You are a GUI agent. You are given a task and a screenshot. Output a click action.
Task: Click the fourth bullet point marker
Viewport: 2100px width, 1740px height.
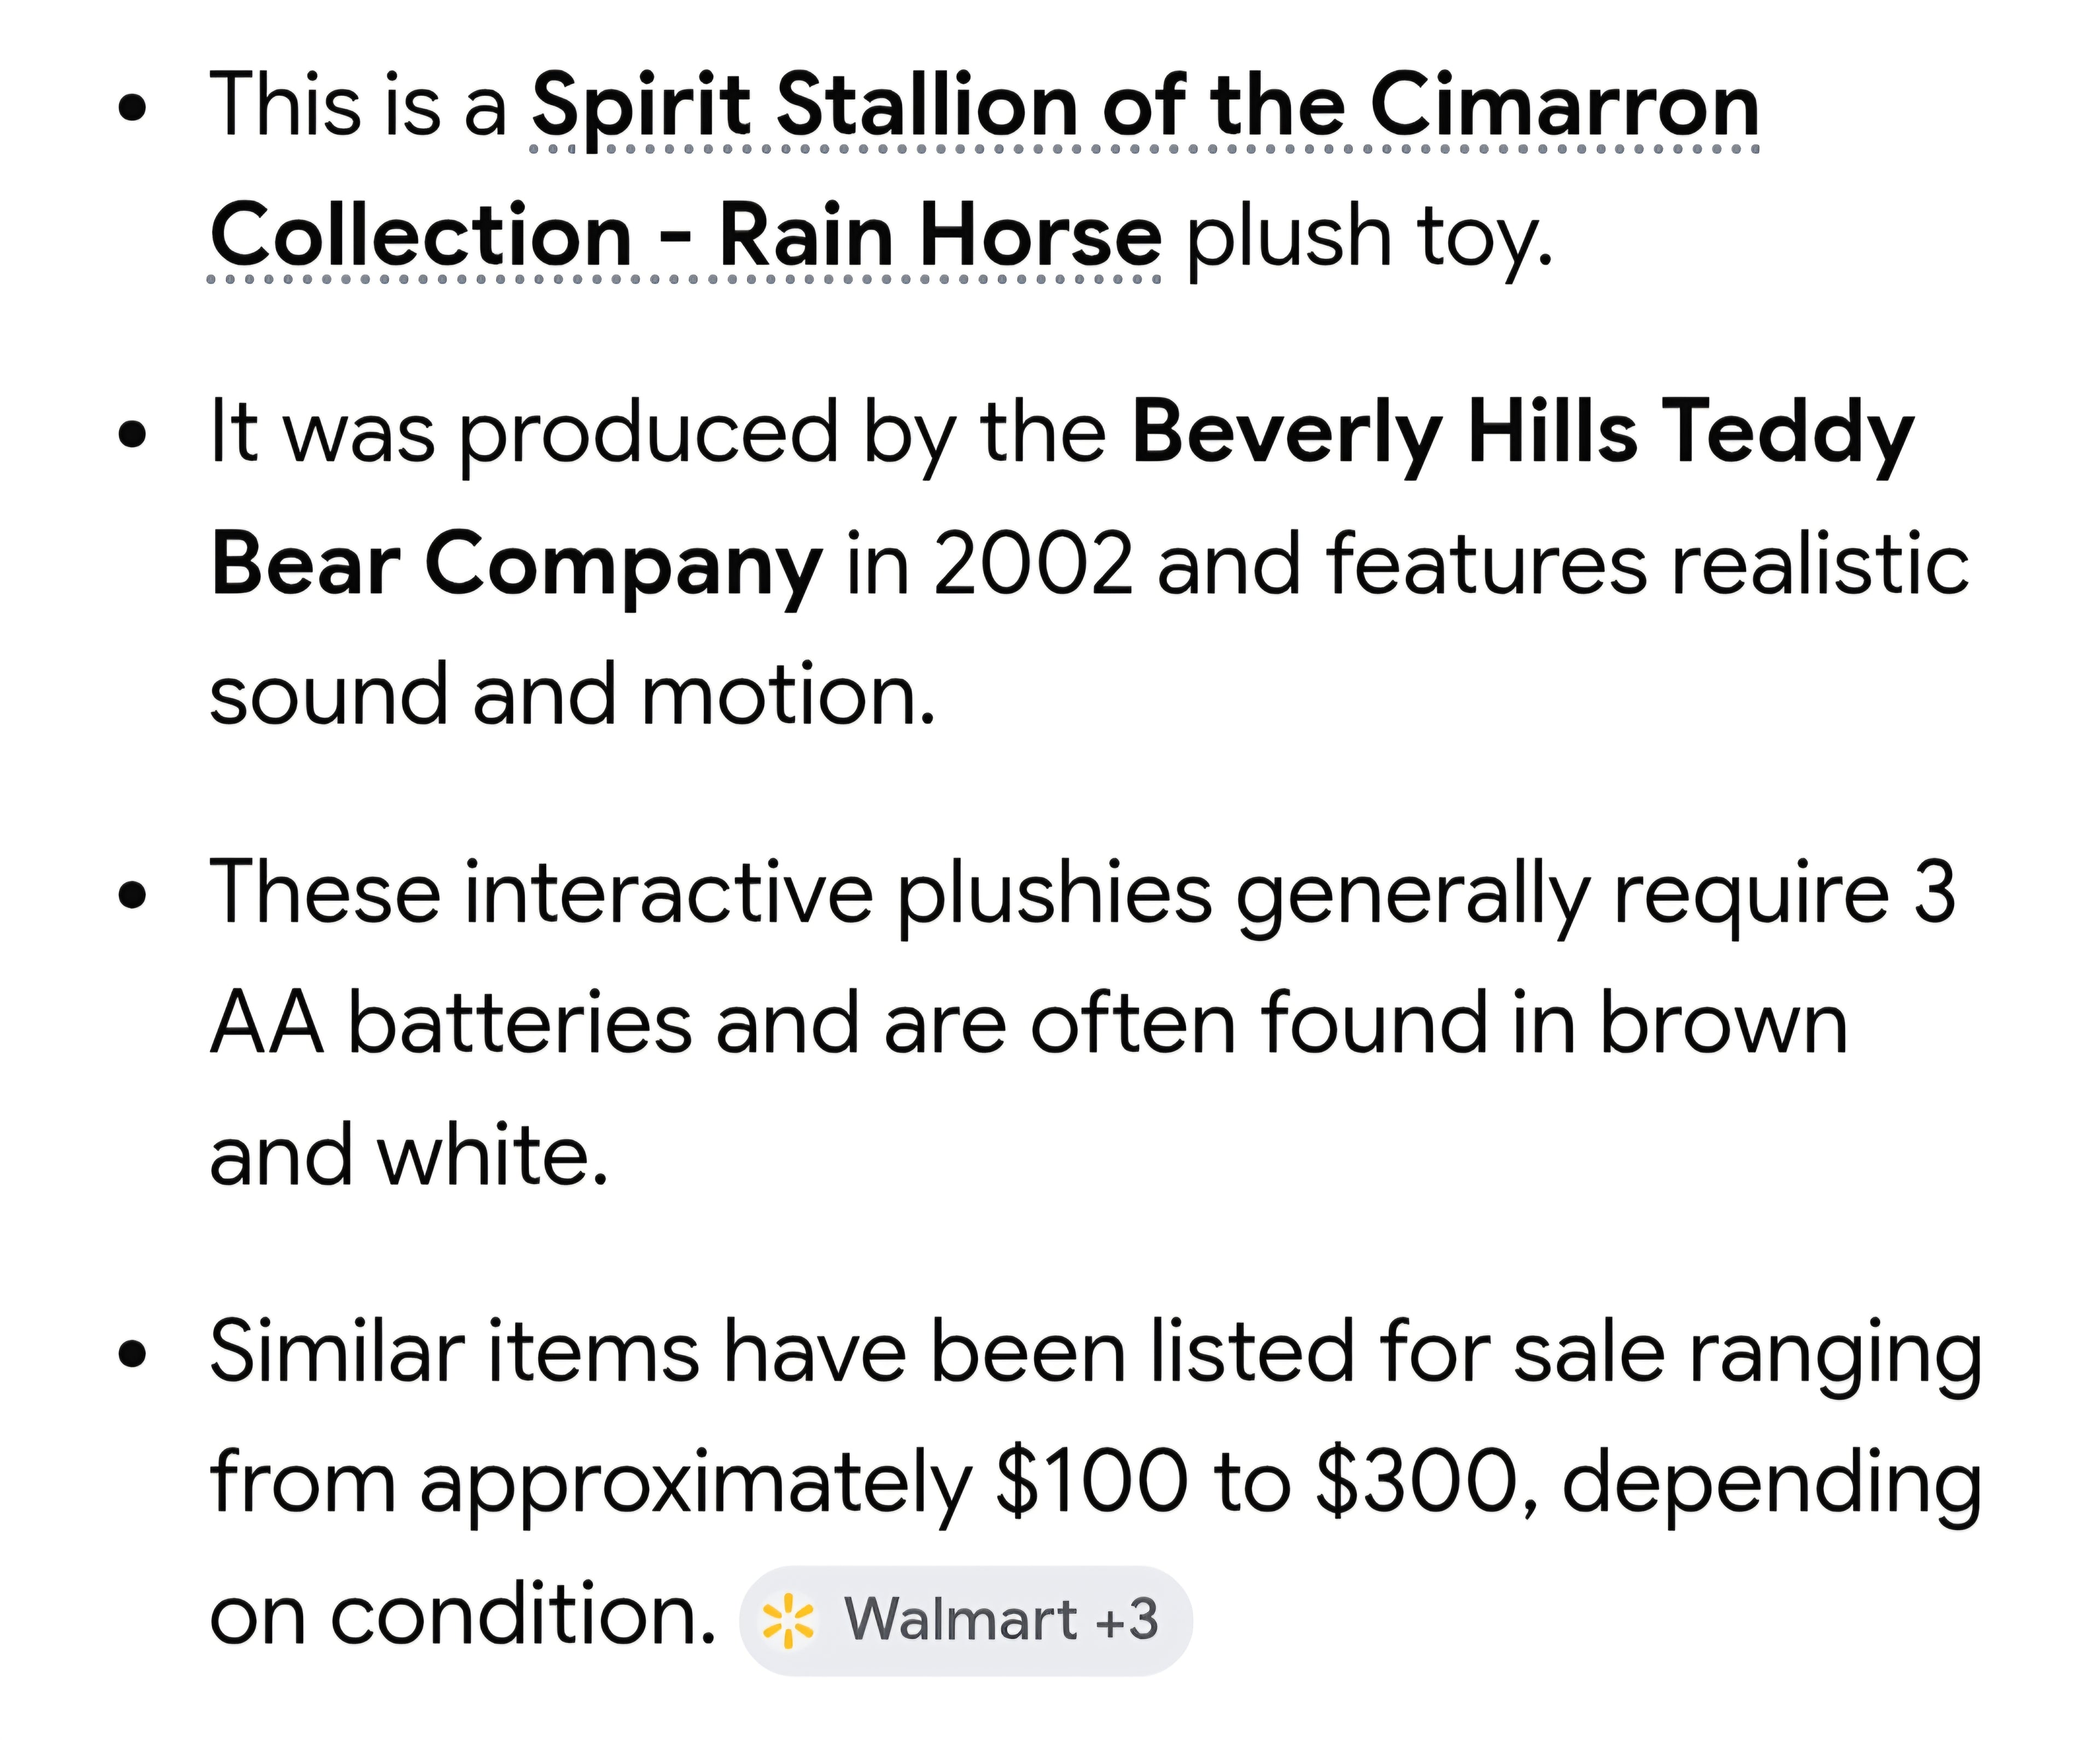[x=132, y=1354]
